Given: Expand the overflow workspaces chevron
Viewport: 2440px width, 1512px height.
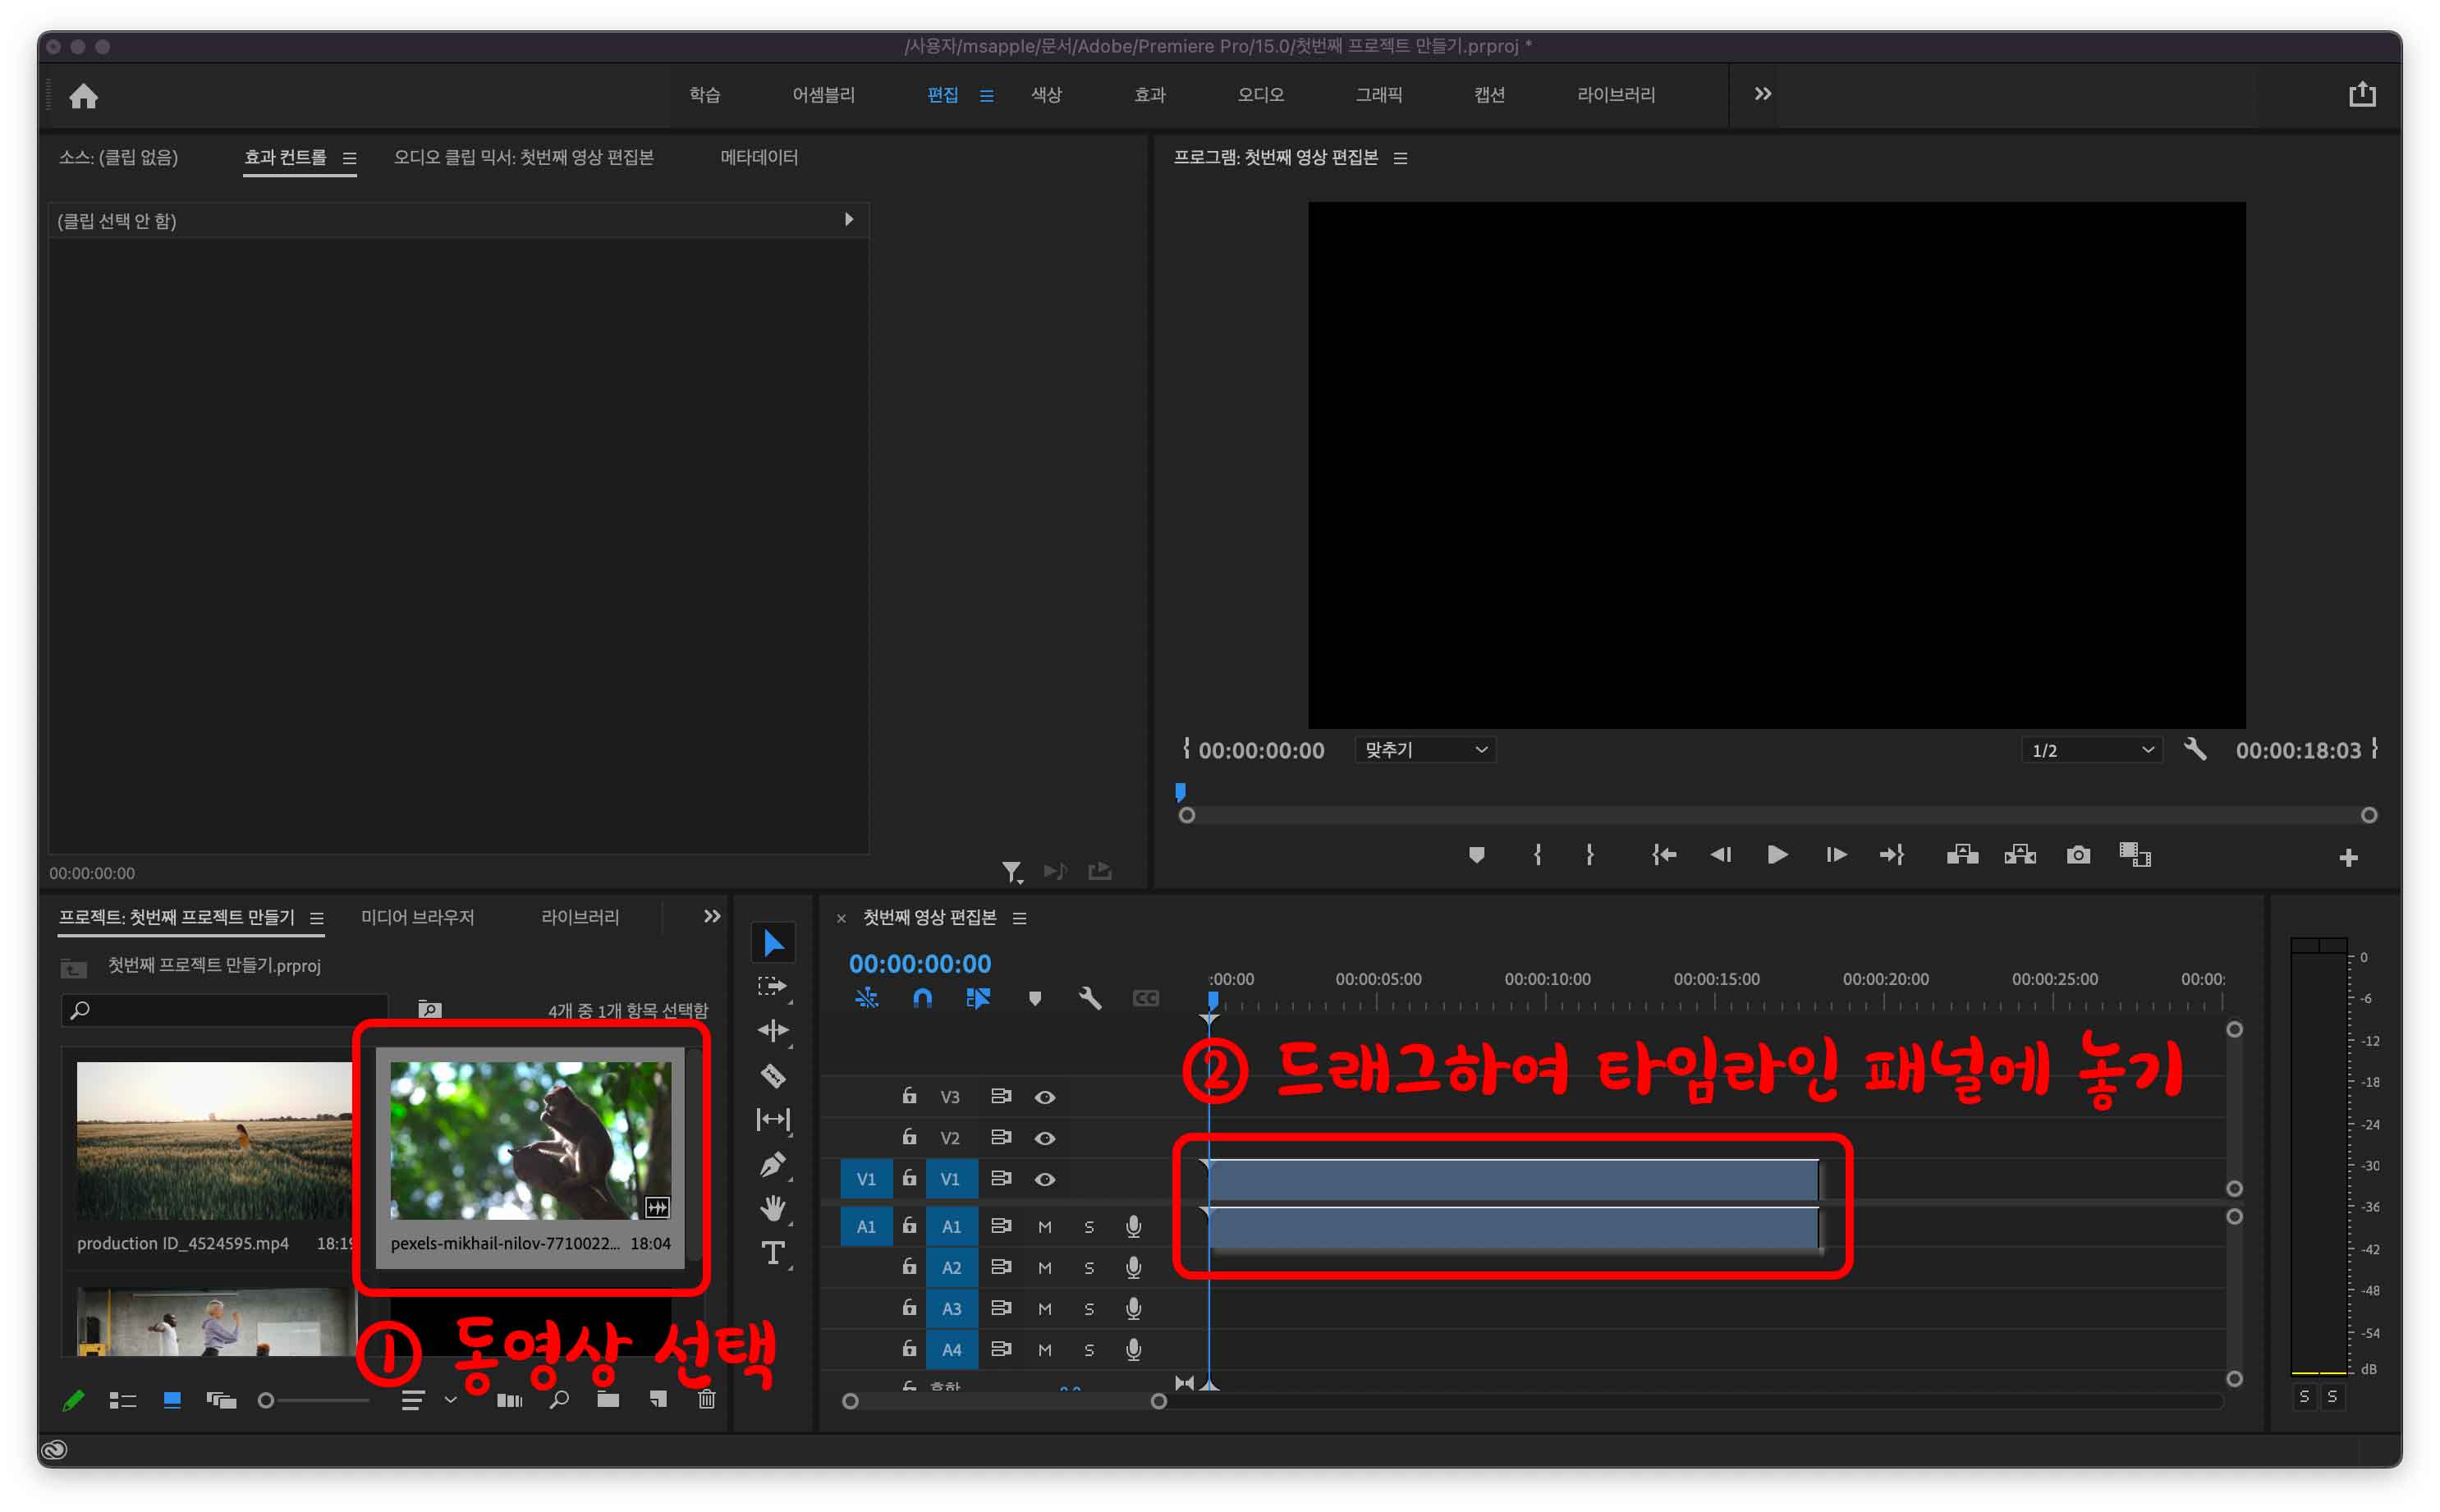Looking at the screenshot, I should click(x=1762, y=94).
